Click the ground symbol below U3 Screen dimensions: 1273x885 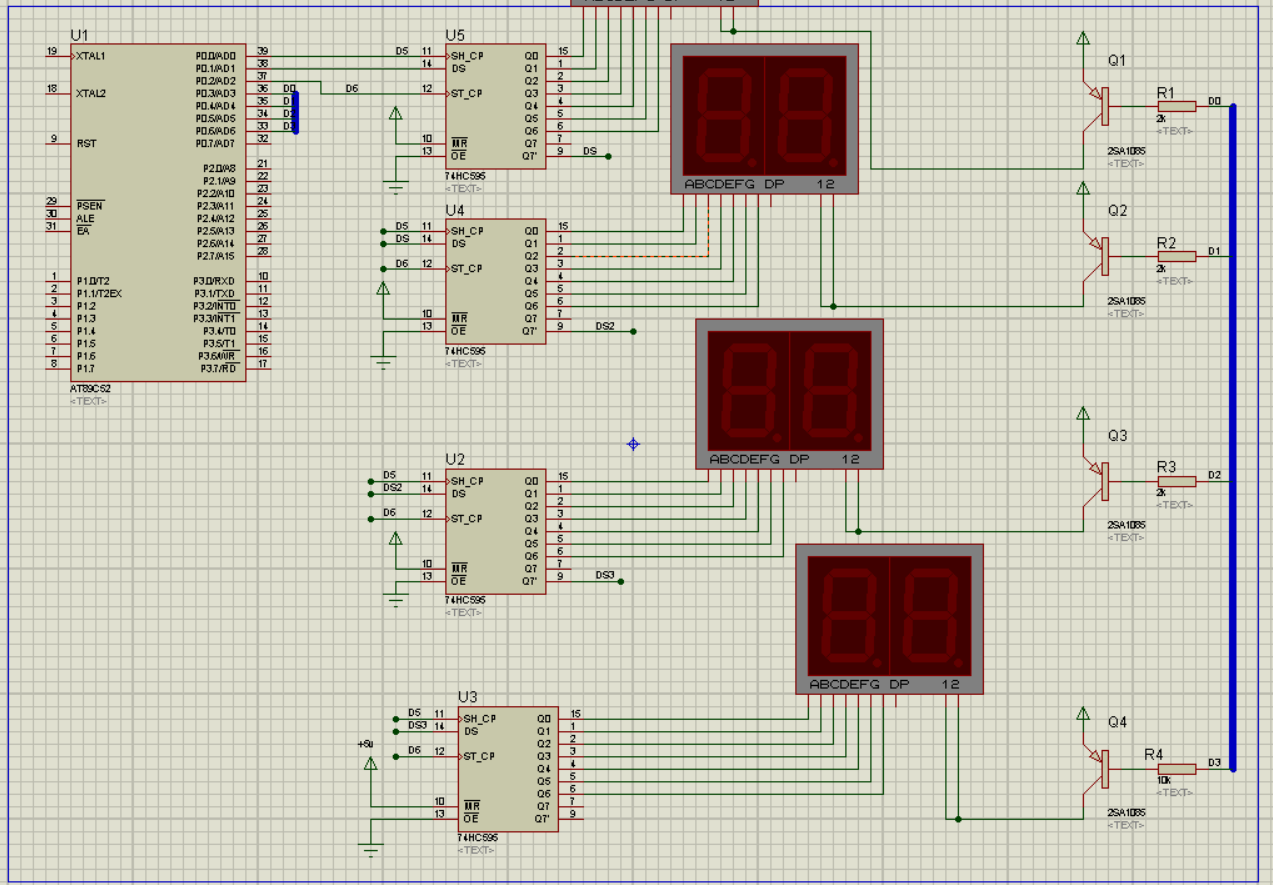click(370, 851)
